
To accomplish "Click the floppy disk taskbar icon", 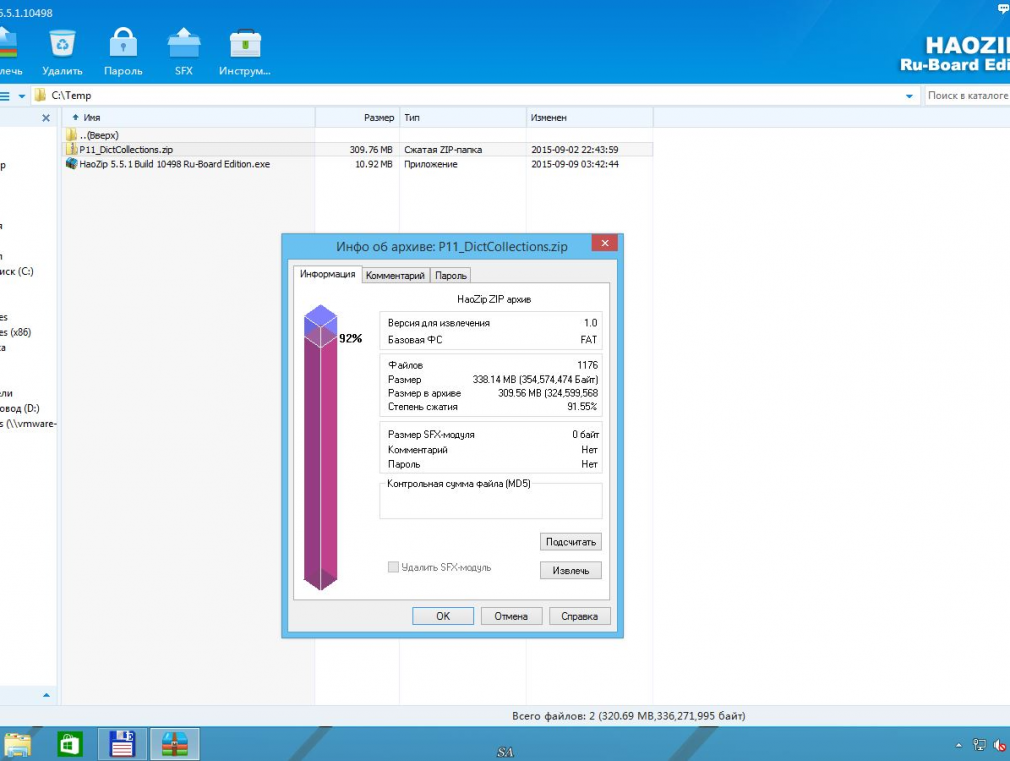I will pos(122,744).
